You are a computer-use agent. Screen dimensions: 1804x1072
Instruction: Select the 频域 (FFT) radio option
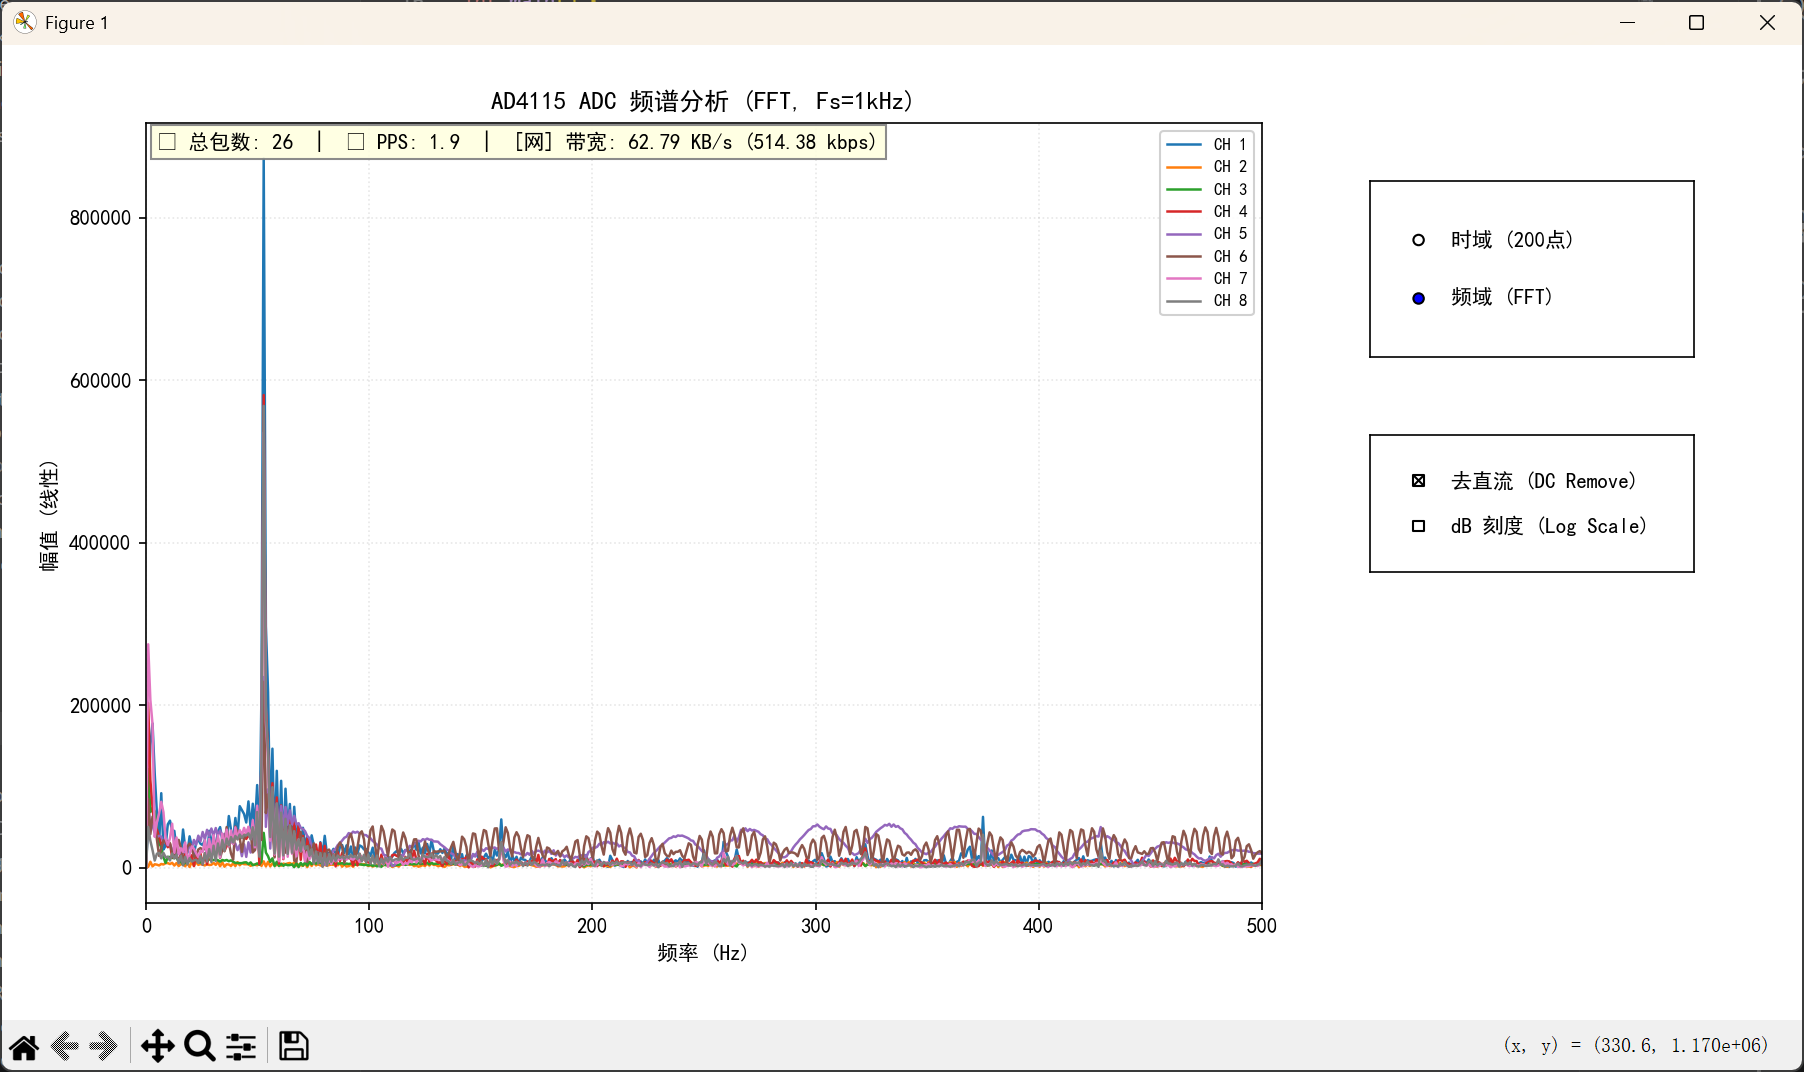point(1418,298)
